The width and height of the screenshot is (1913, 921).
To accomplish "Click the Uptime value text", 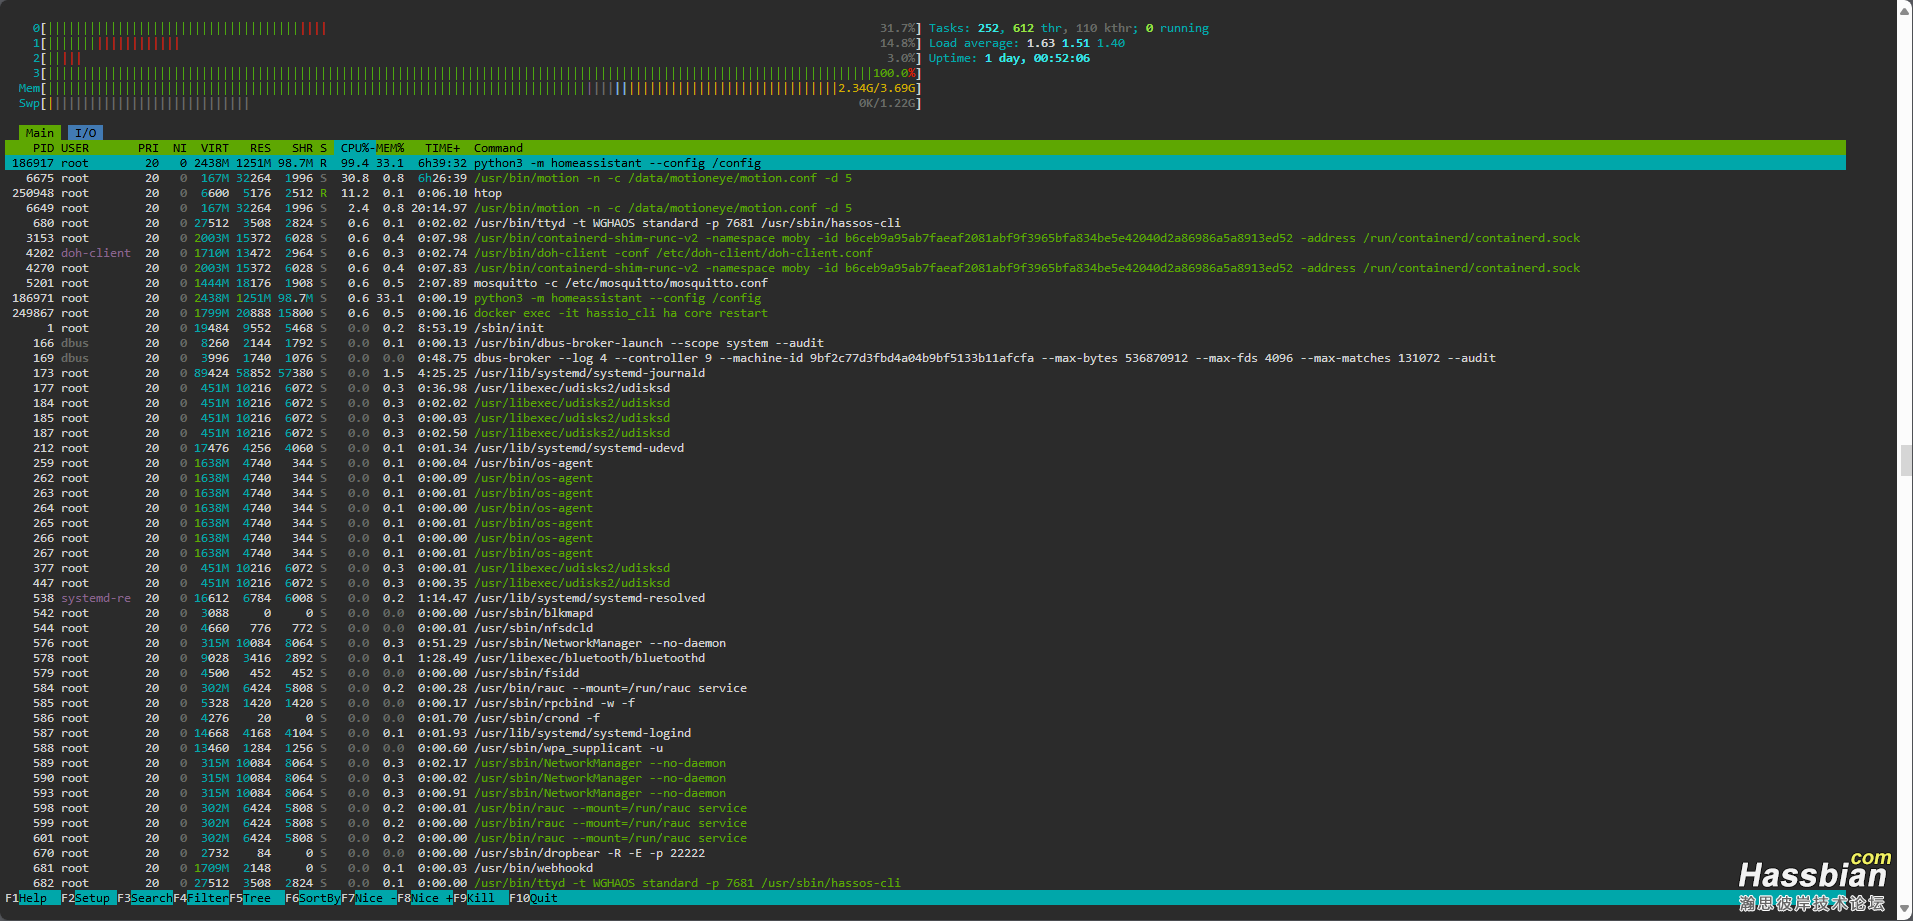I will (1037, 58).
